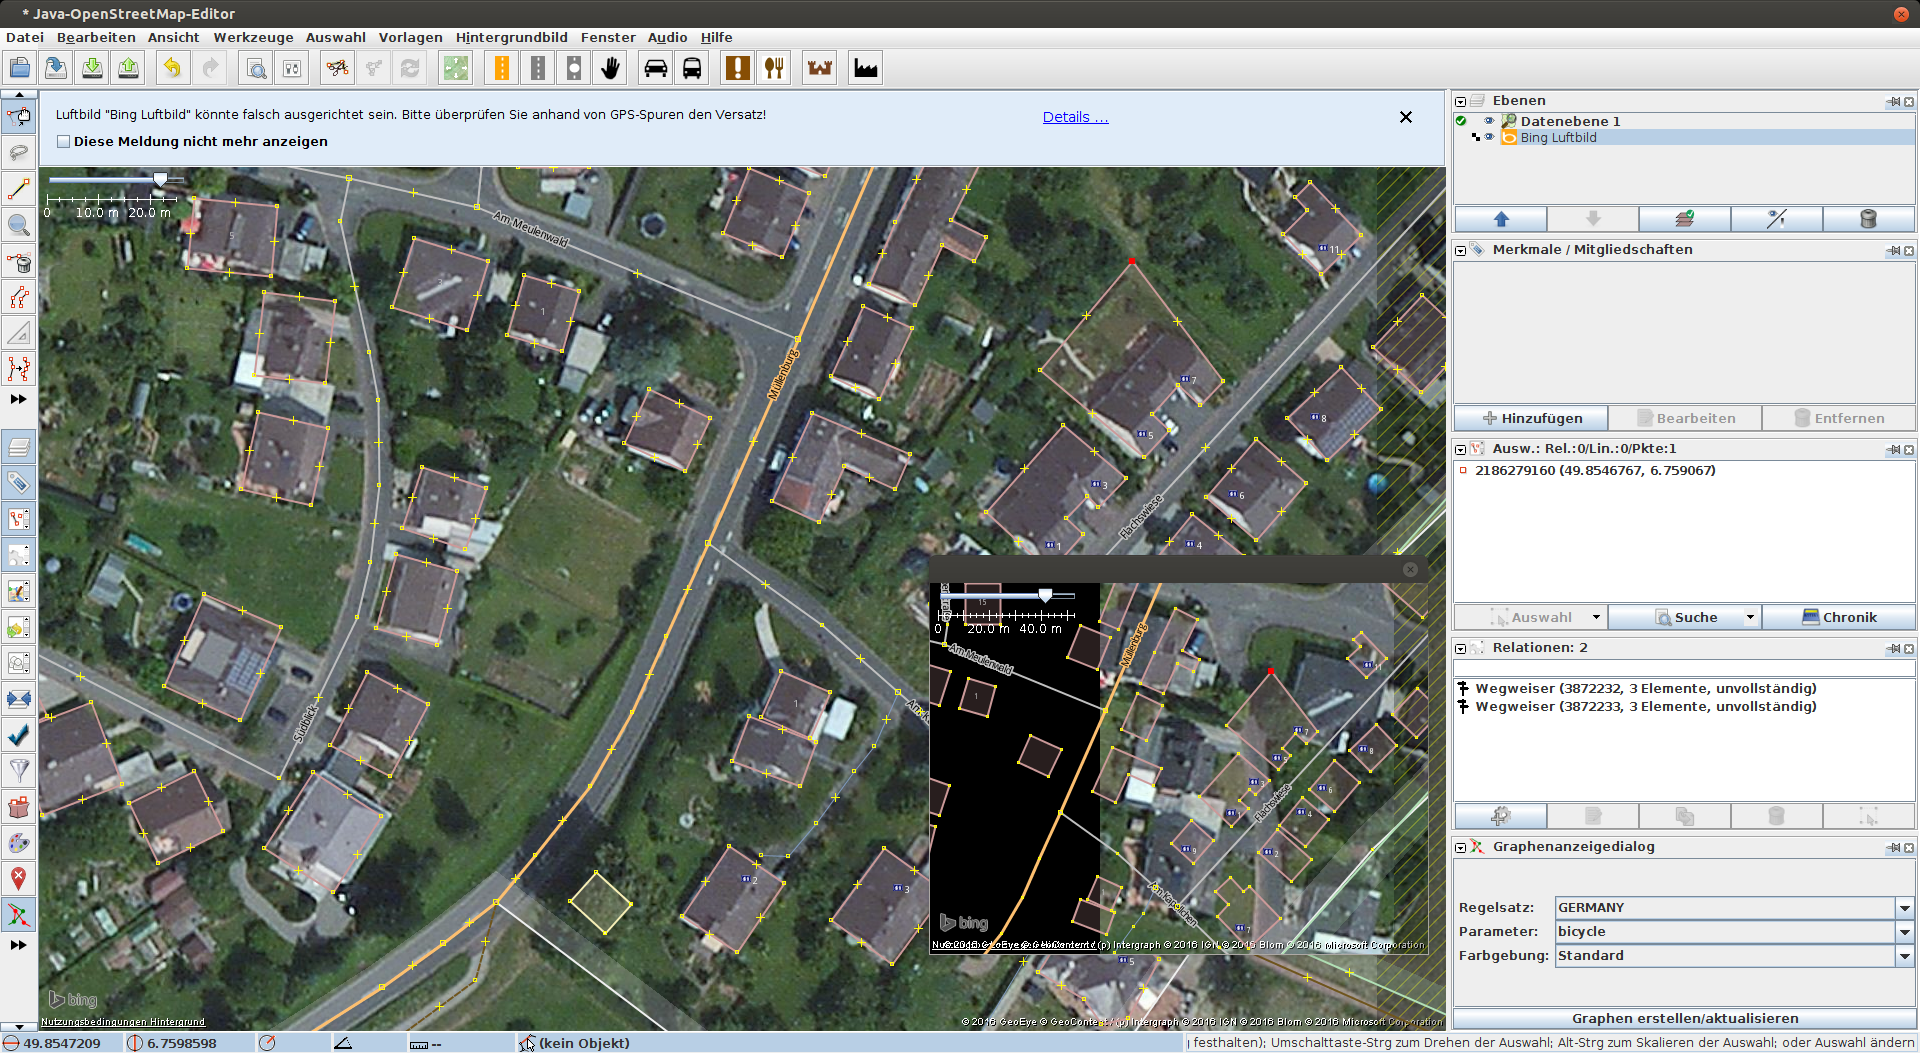Click the Undo arrow in the toolbar

click(172, 68)
